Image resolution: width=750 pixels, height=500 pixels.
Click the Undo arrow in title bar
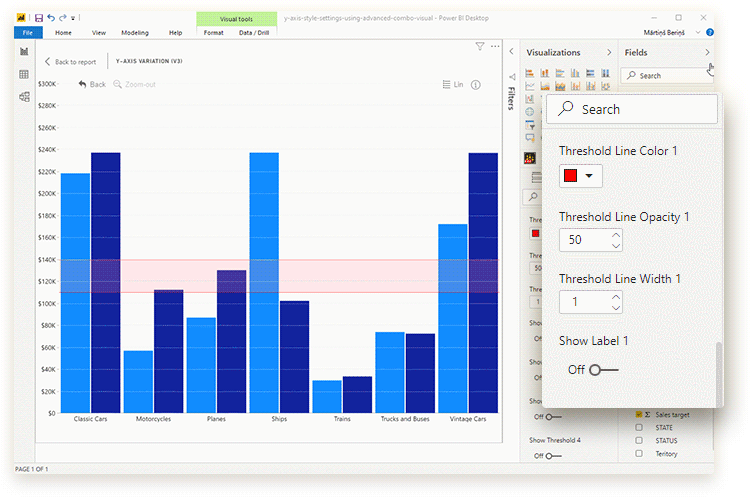point(51,18)
